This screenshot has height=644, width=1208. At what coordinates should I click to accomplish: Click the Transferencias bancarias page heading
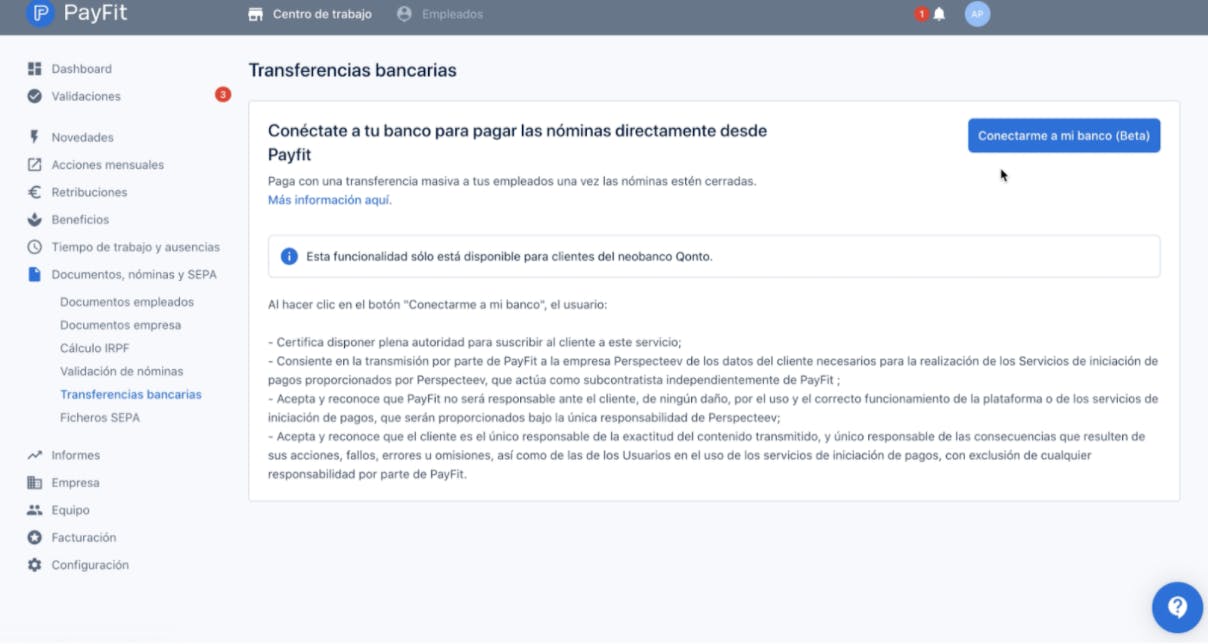[352, 71]
